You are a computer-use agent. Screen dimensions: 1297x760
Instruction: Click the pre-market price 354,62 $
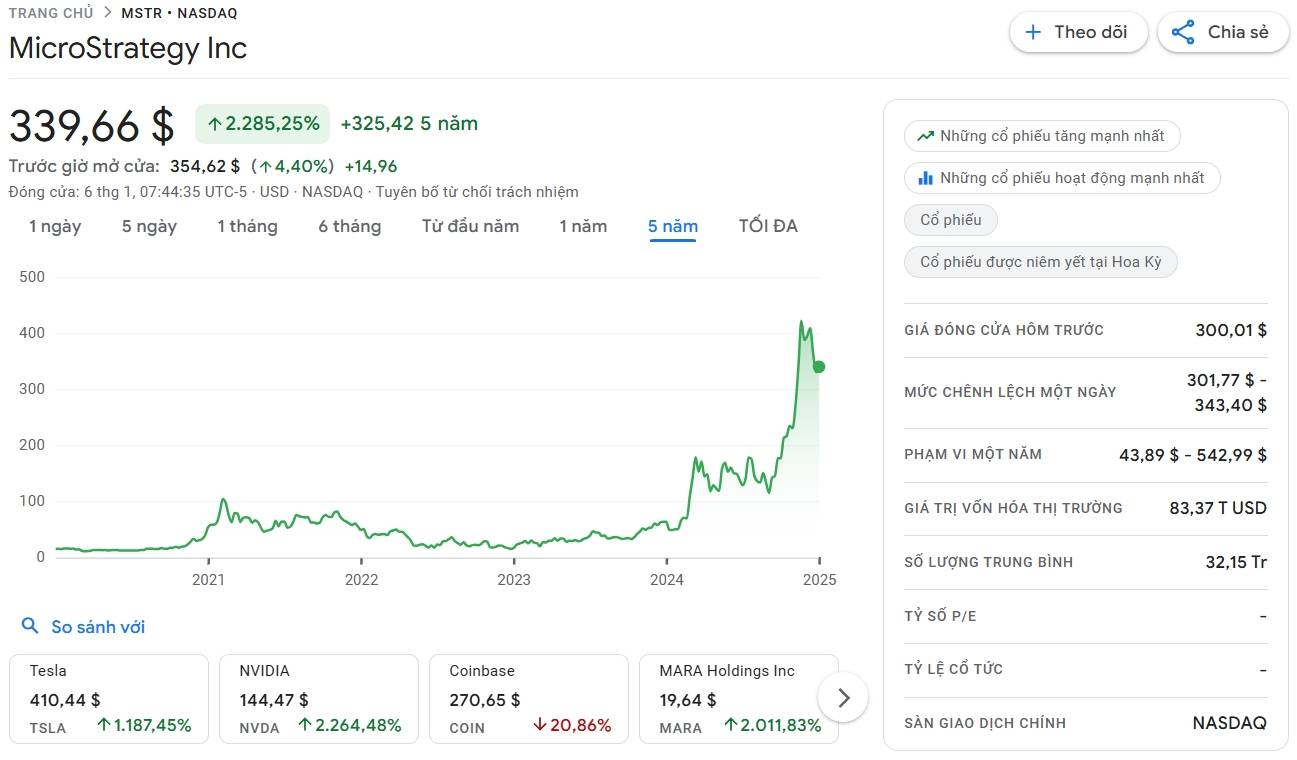coord(205,166)
